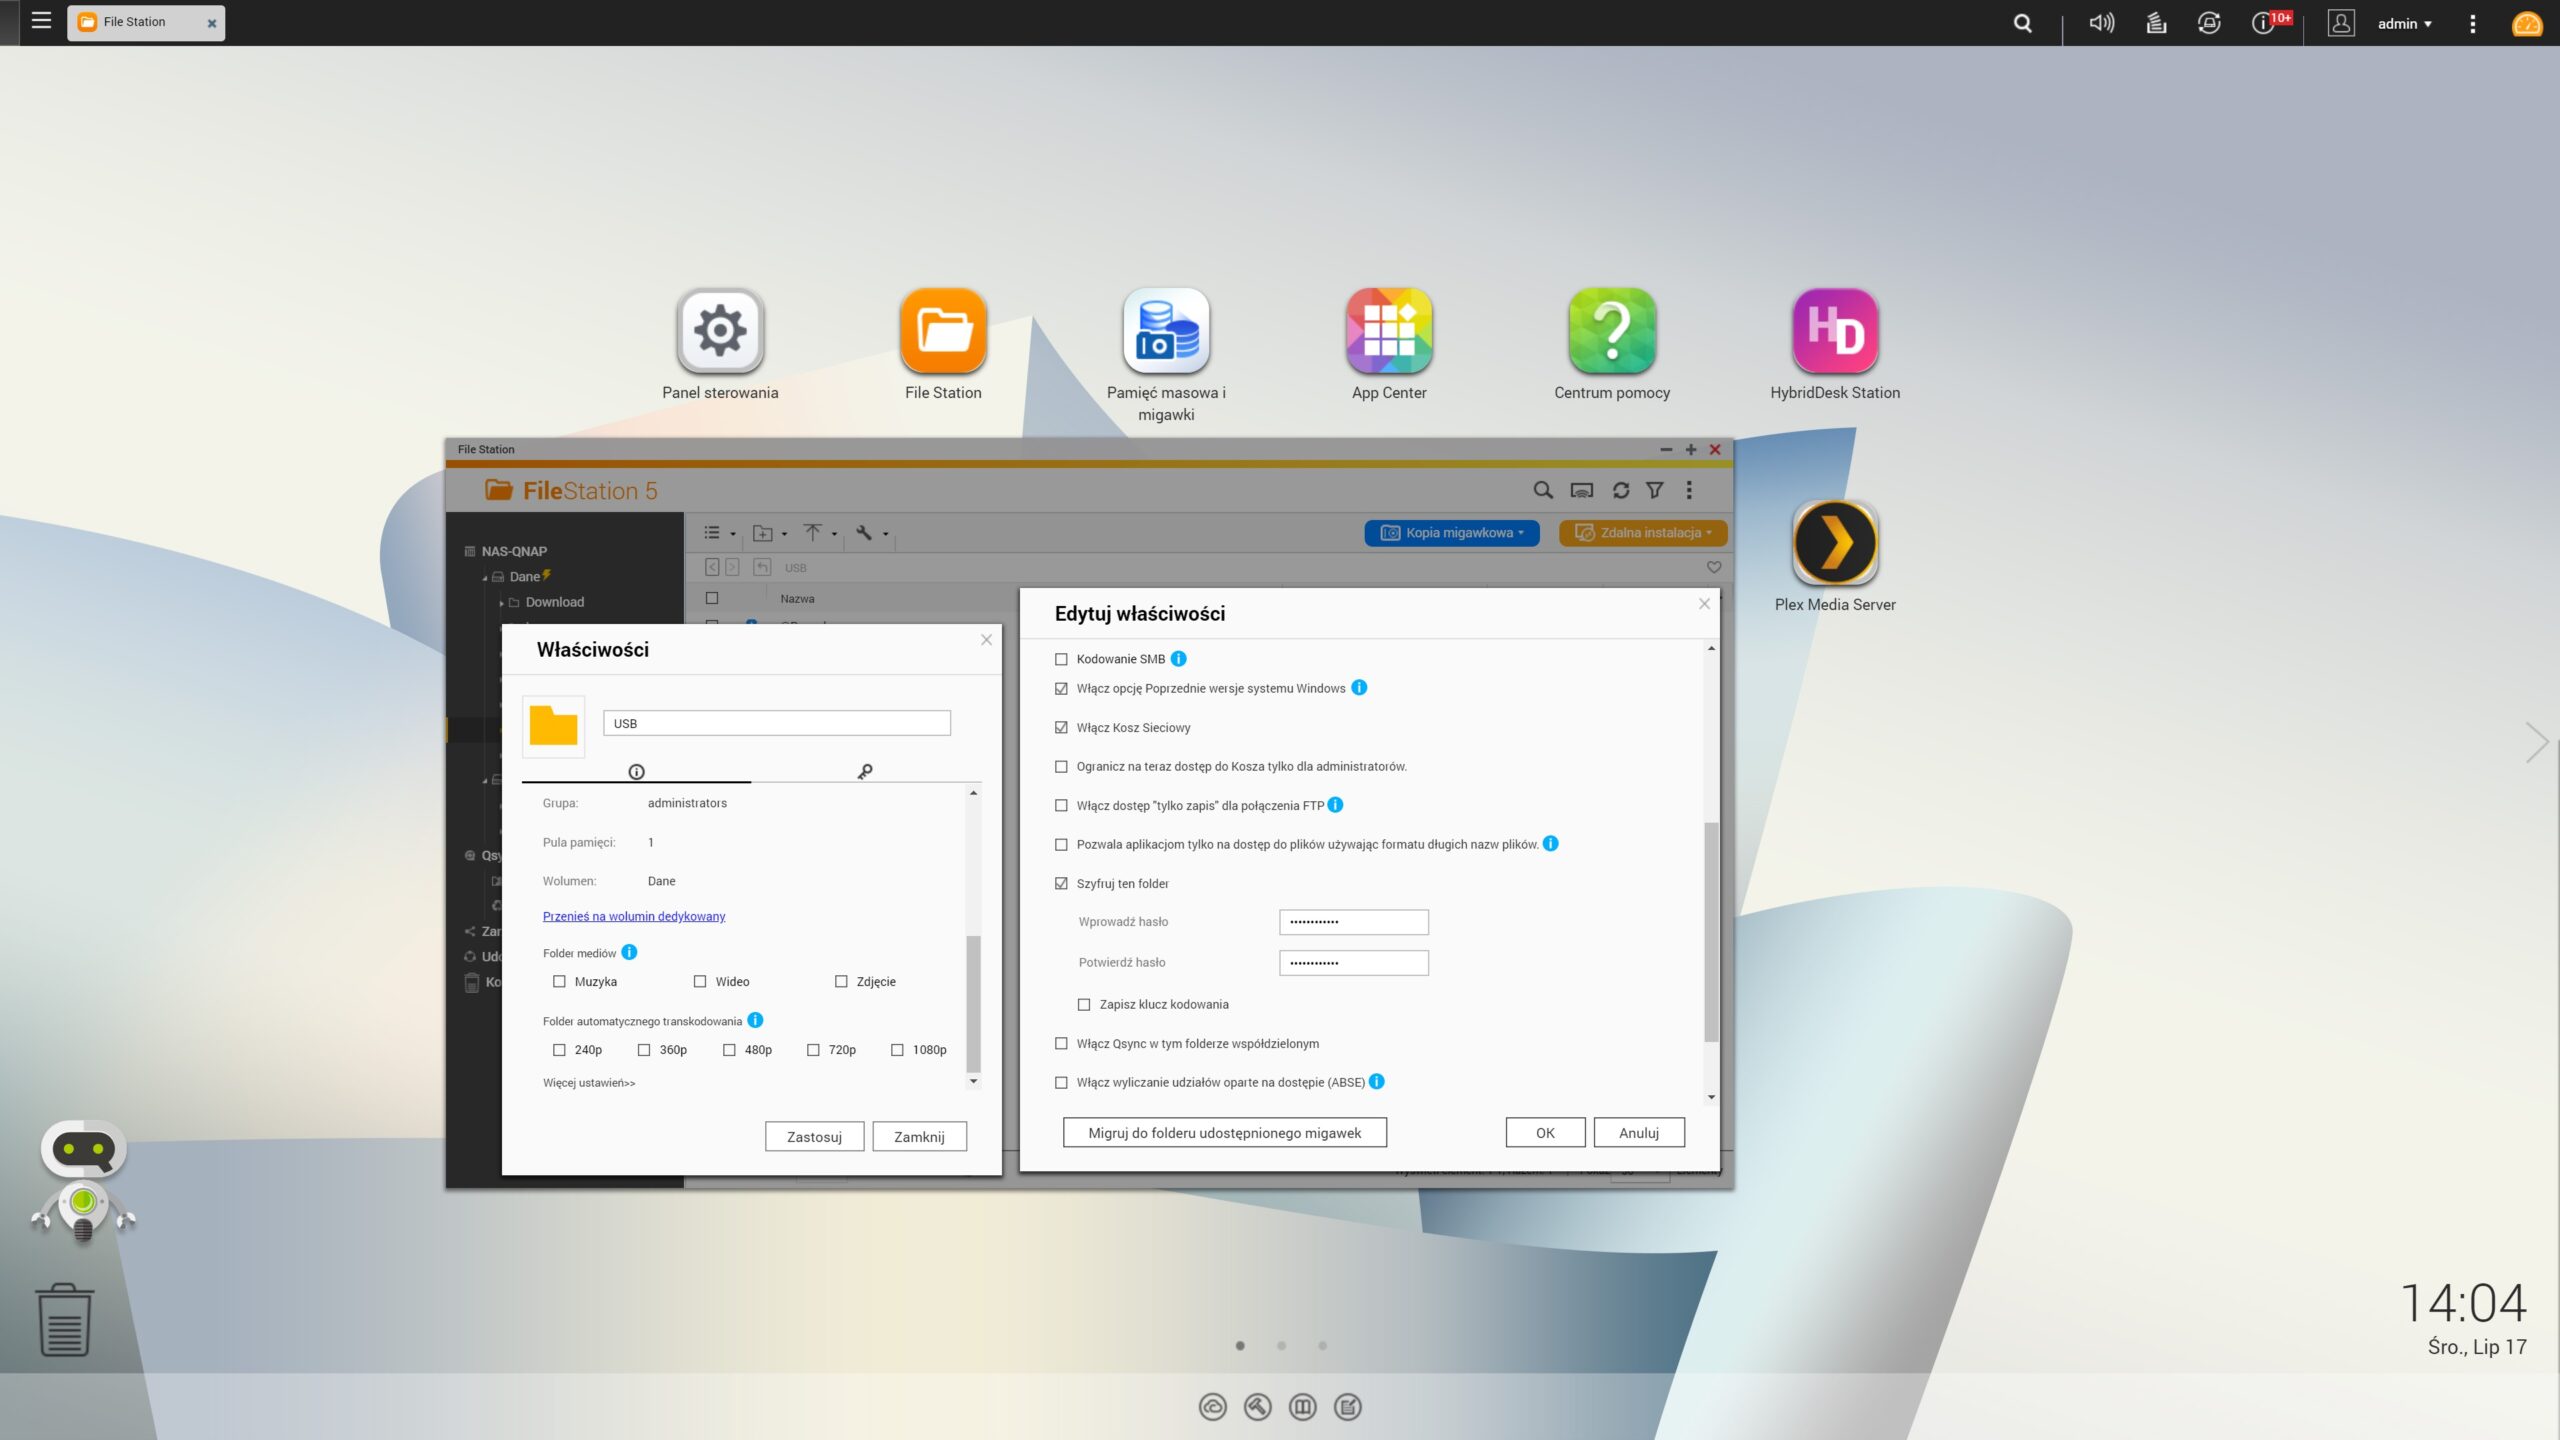Image resolution: width=2560 pixels, height=1440 pixels.
Task: Focus the Potwierdź hasło field
Action: coord(1353,962)
